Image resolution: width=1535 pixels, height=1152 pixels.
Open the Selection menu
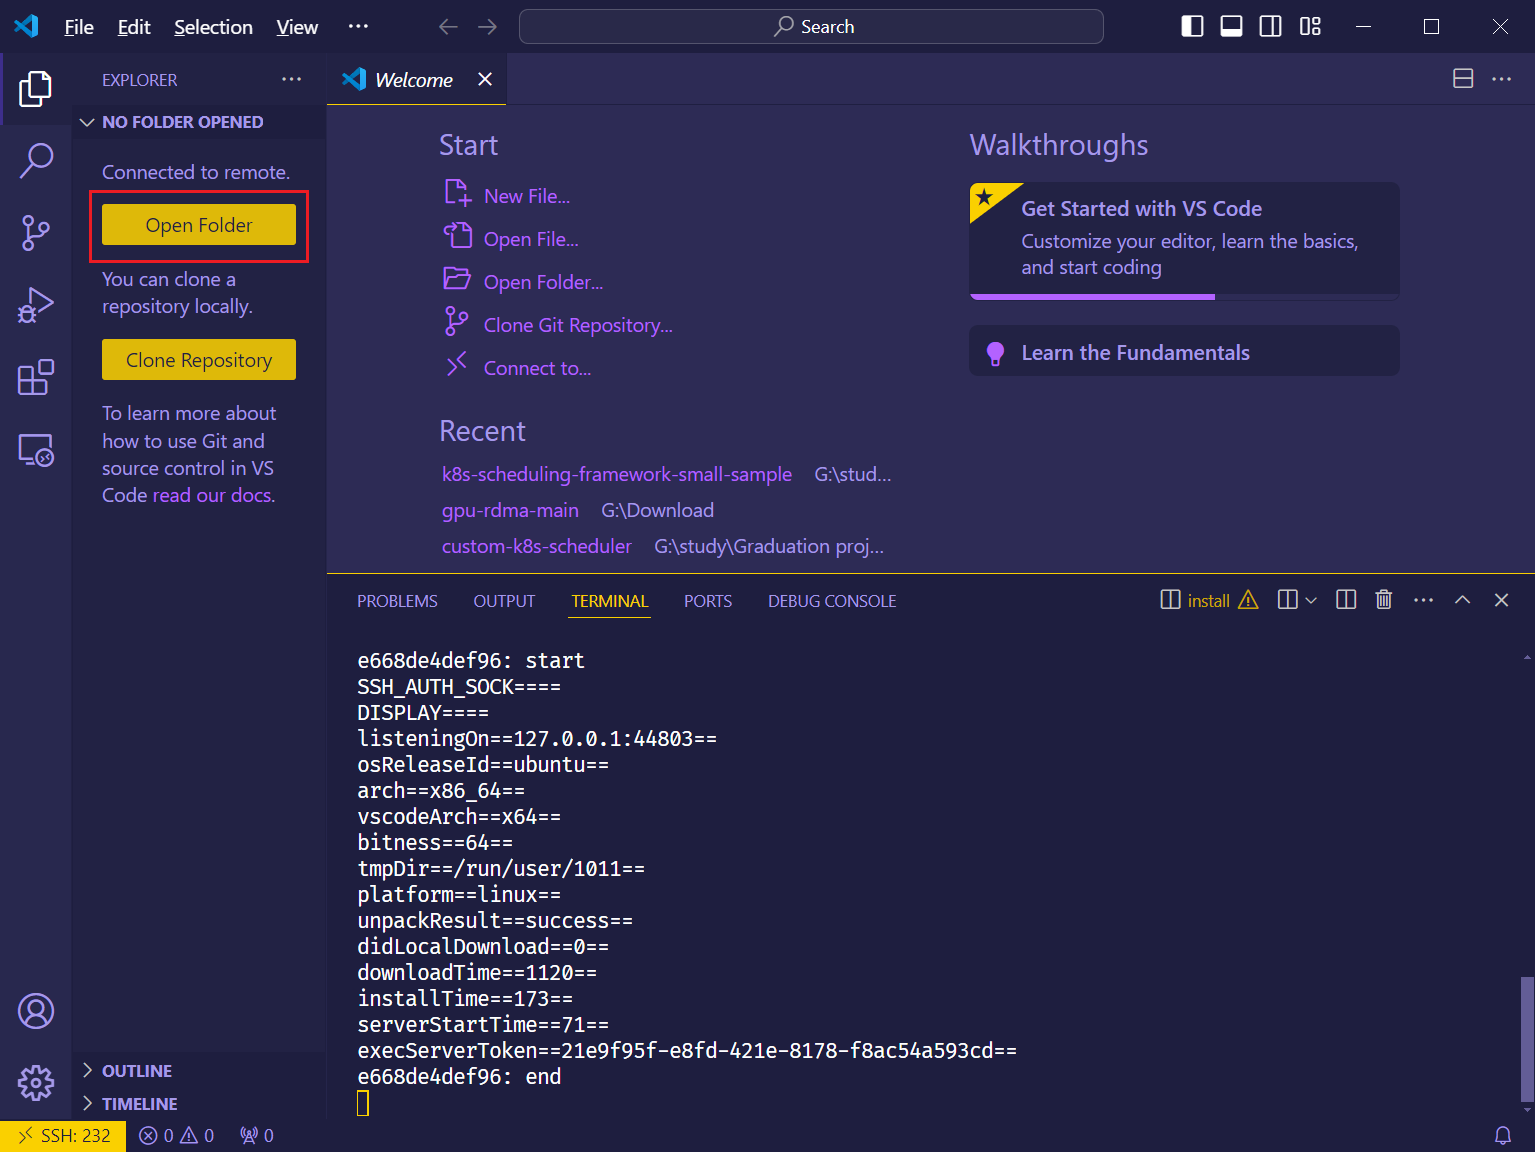213,27
